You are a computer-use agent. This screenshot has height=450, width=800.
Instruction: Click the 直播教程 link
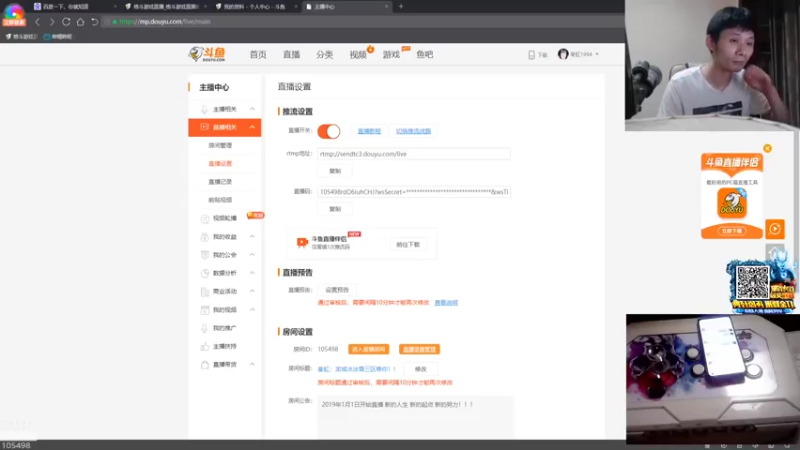[x=369, y=131]
